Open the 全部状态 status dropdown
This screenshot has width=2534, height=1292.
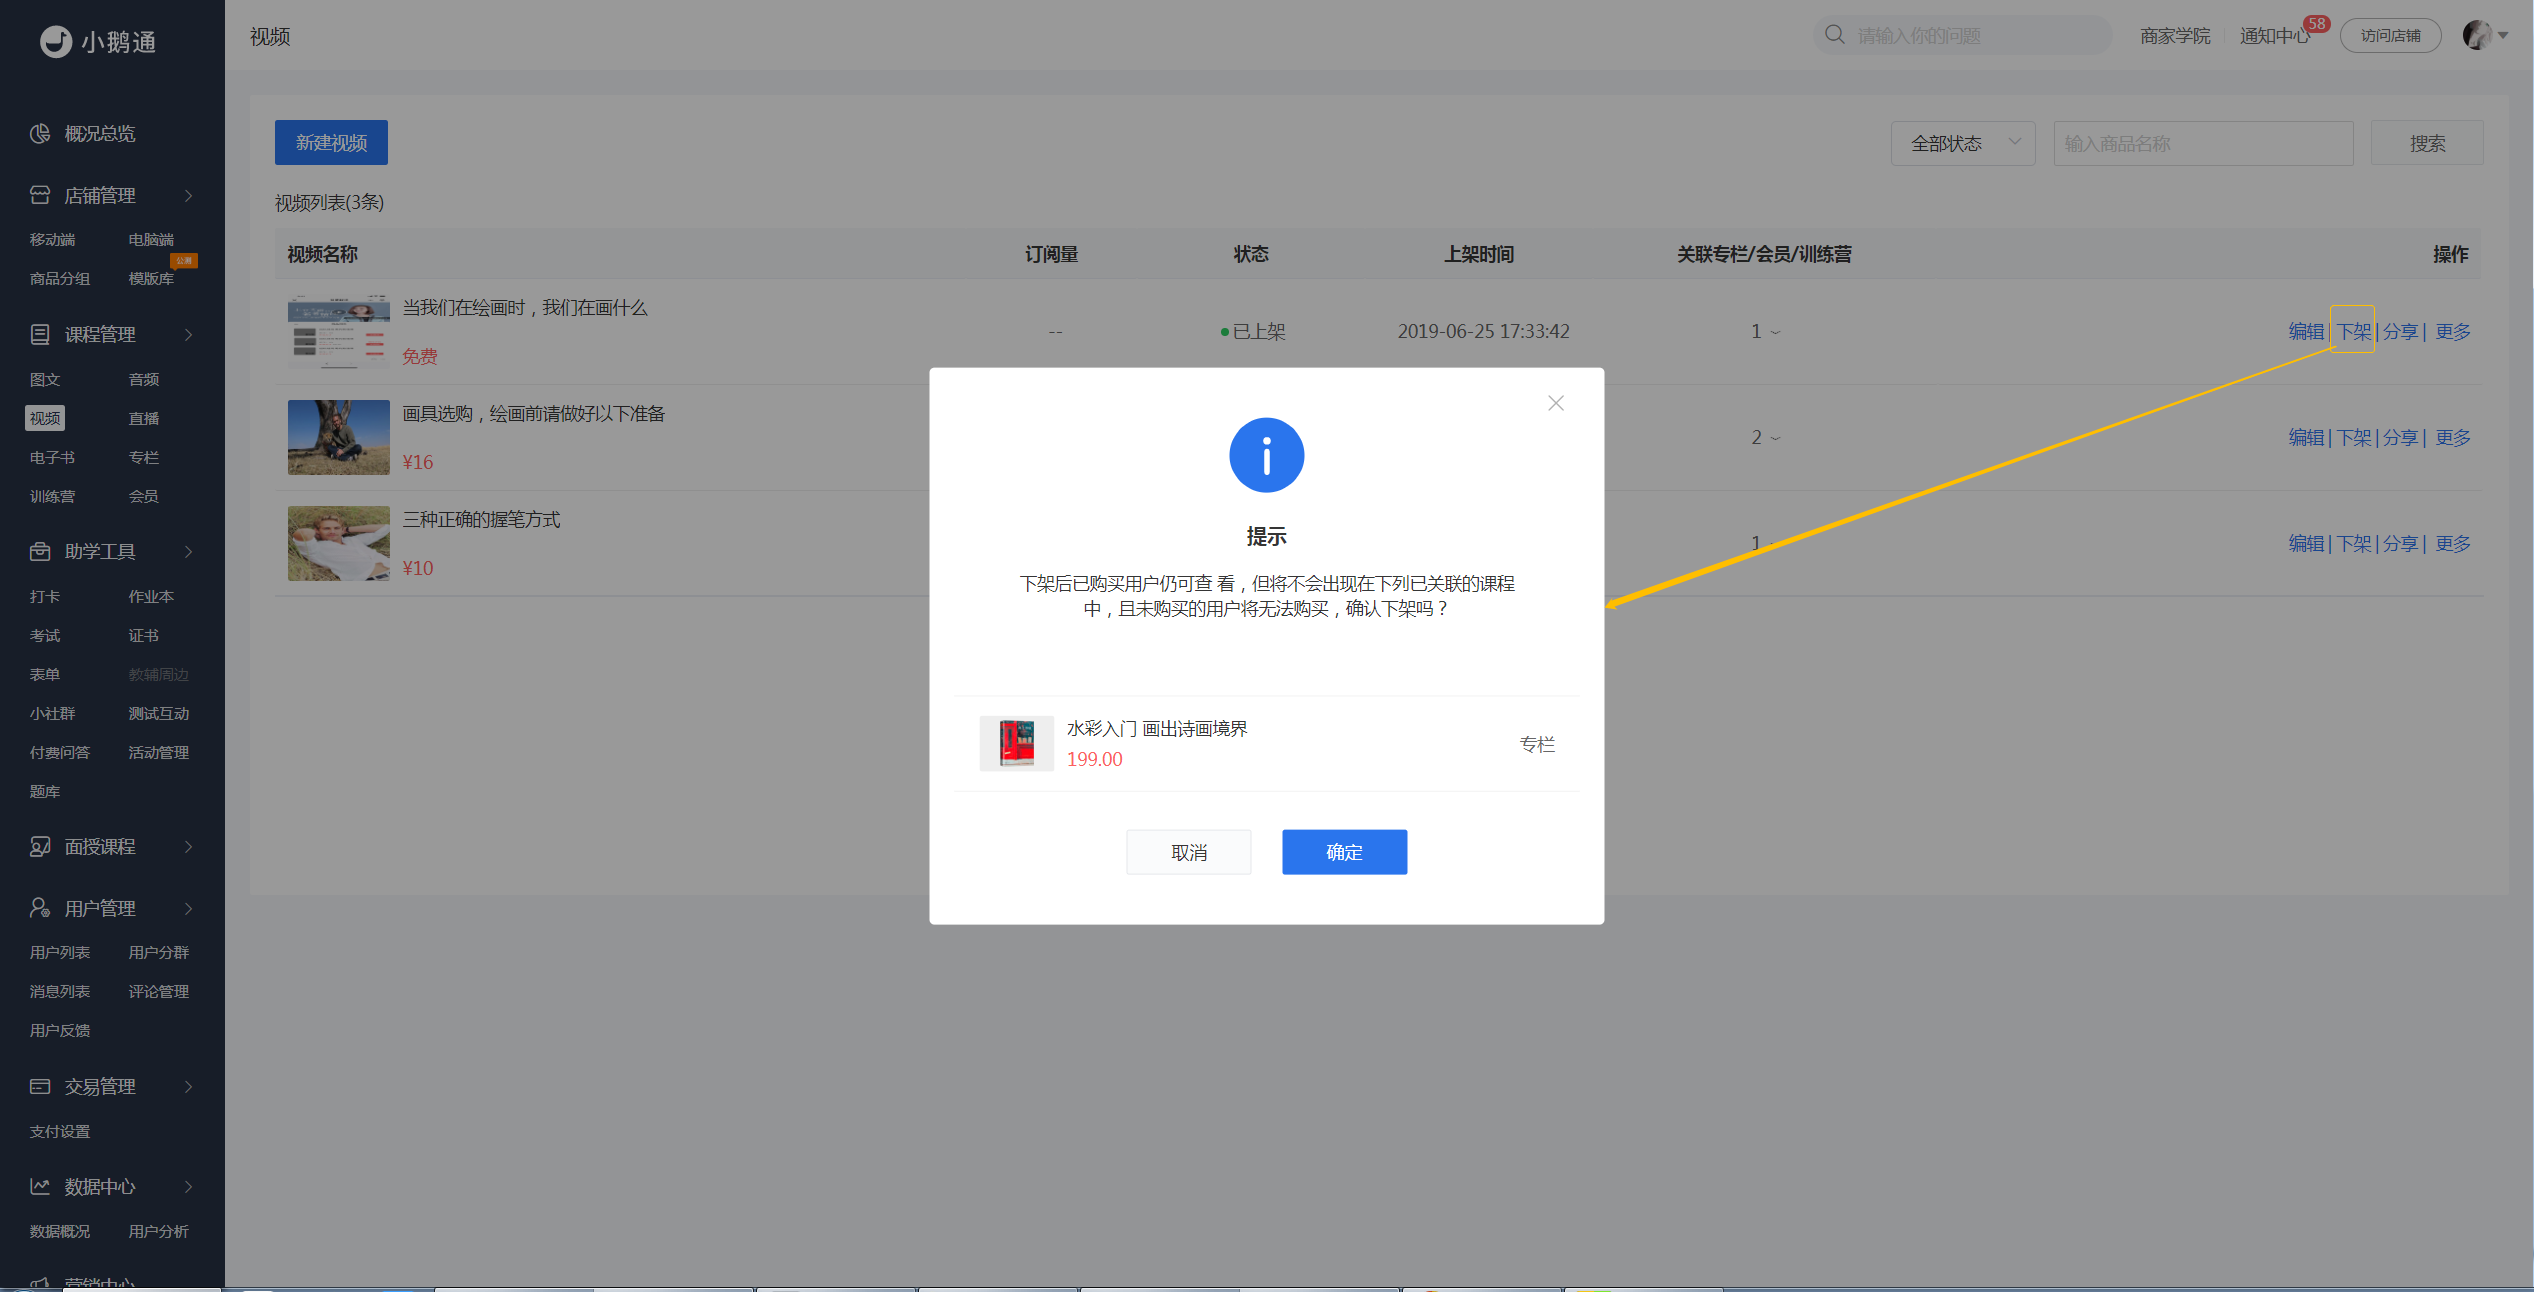pos(1962,143)
